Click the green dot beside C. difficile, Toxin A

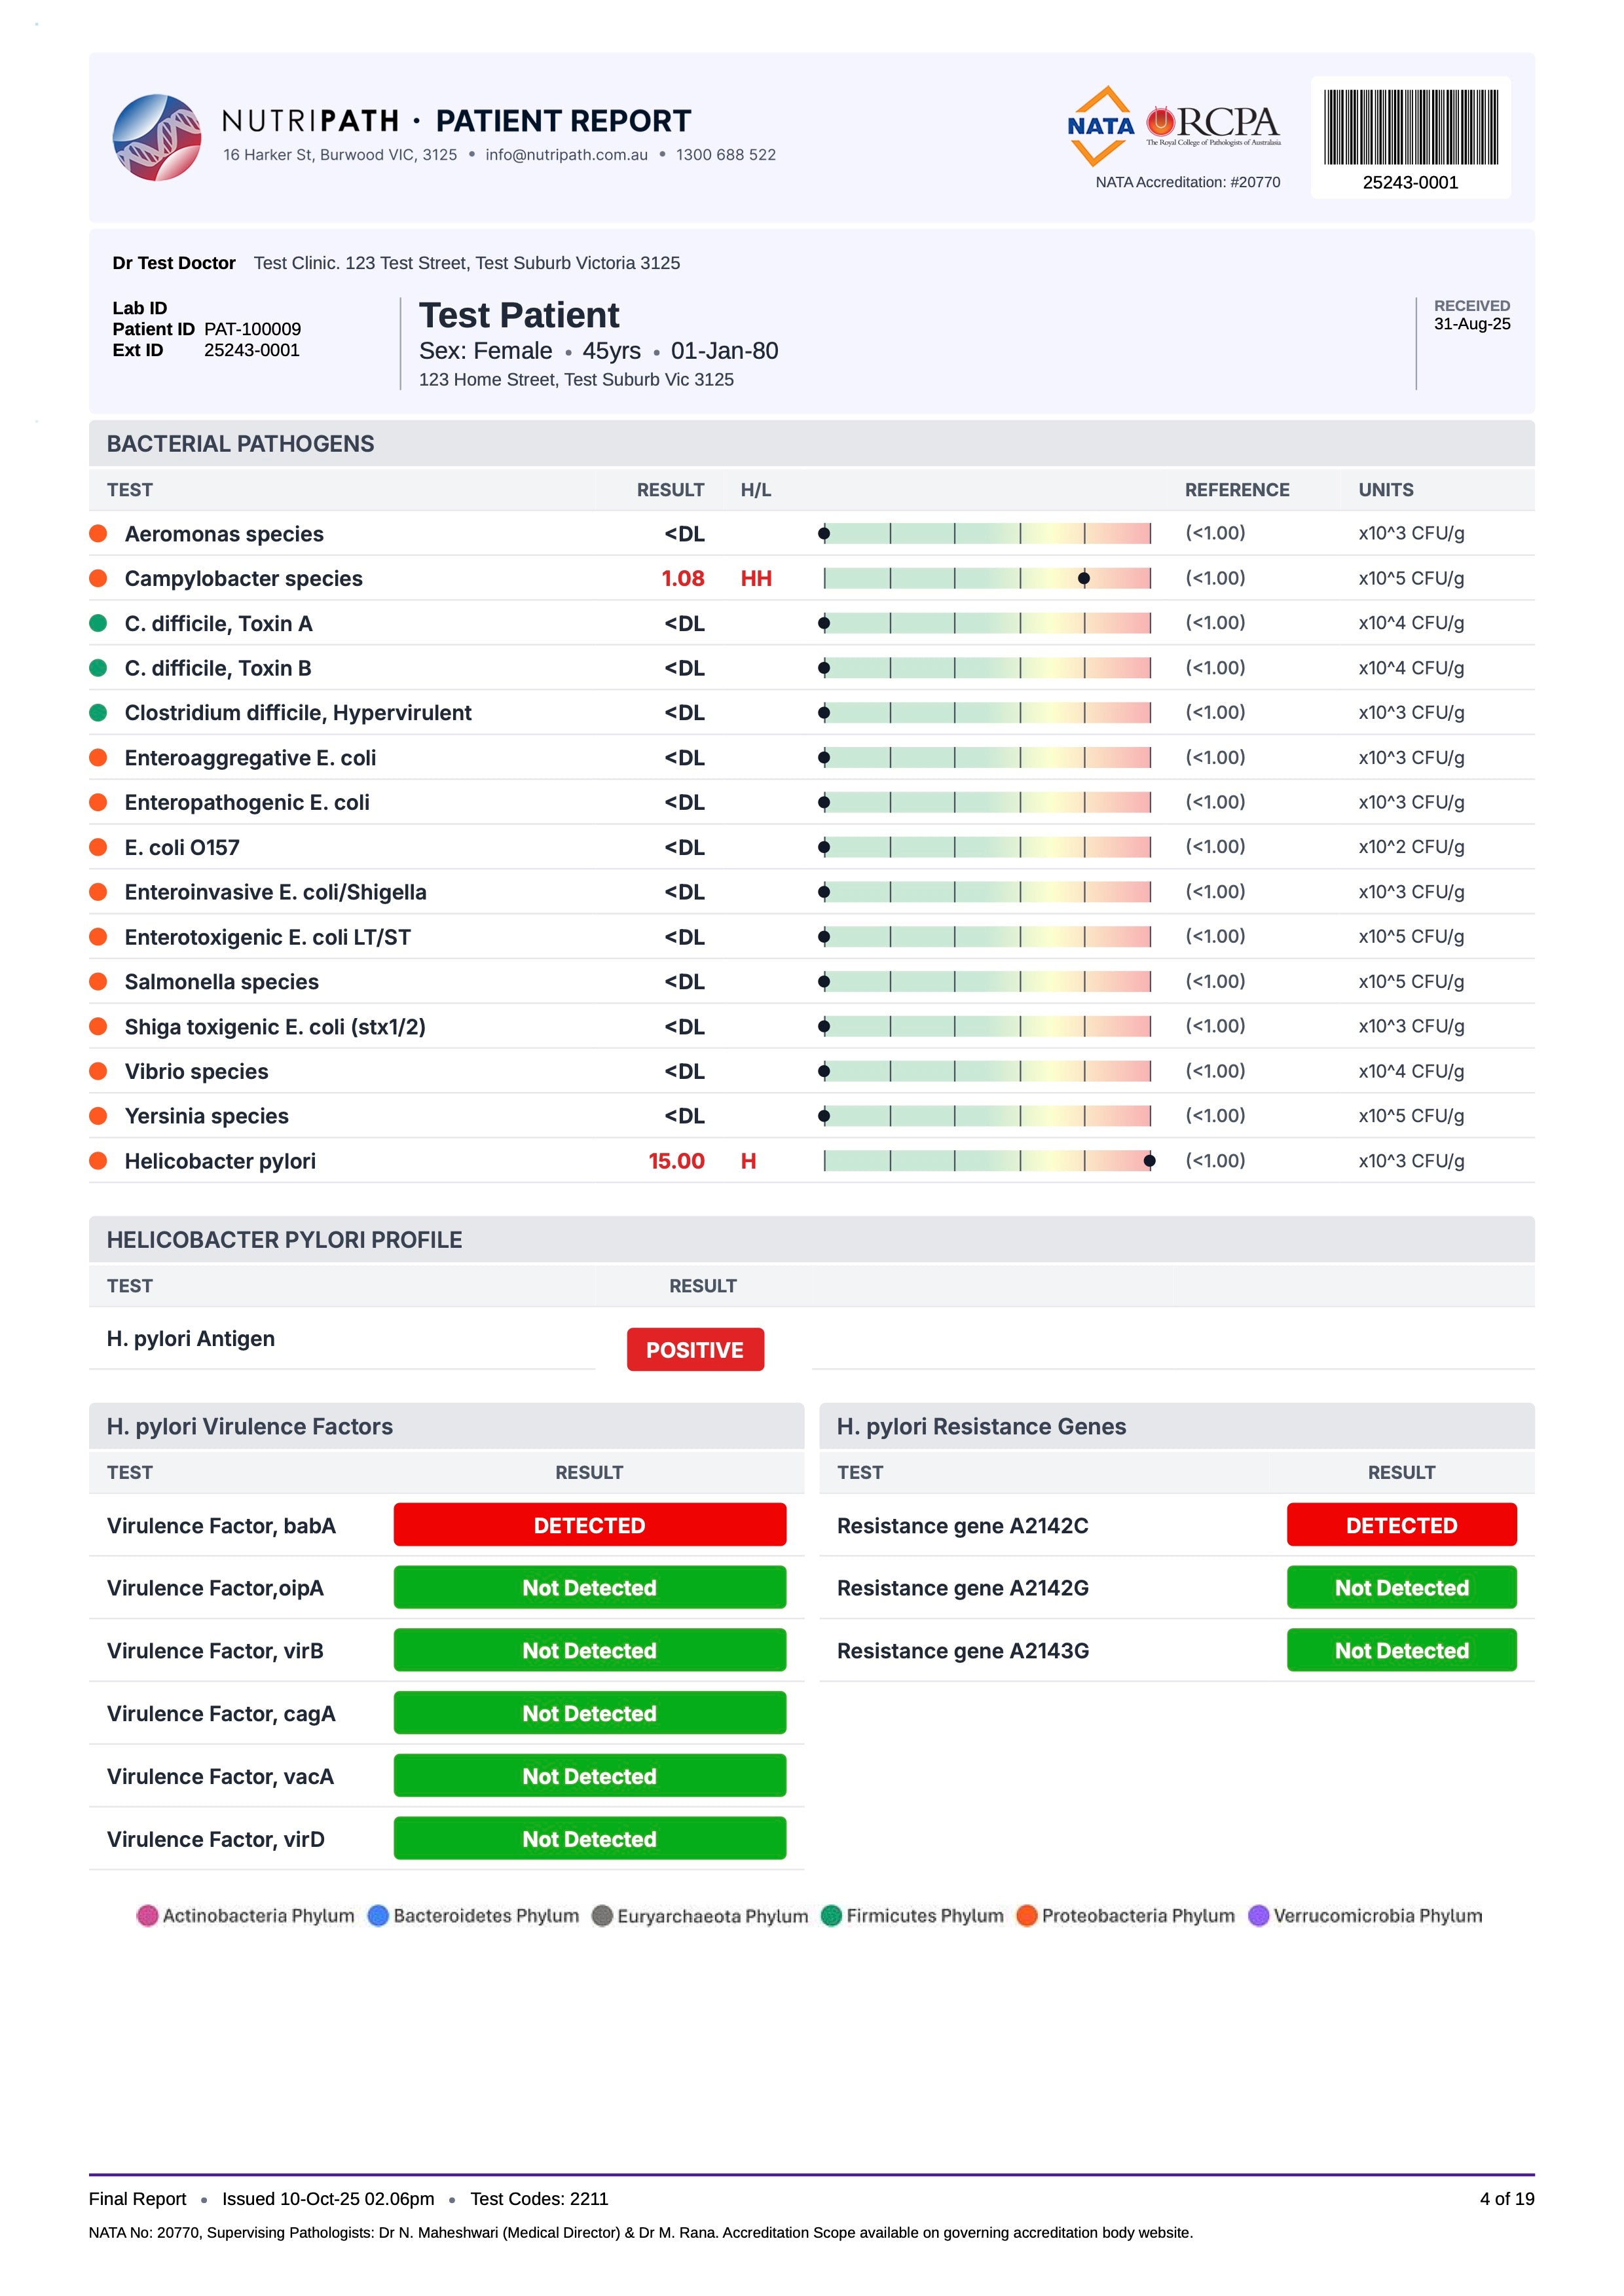tap(98, 623)
